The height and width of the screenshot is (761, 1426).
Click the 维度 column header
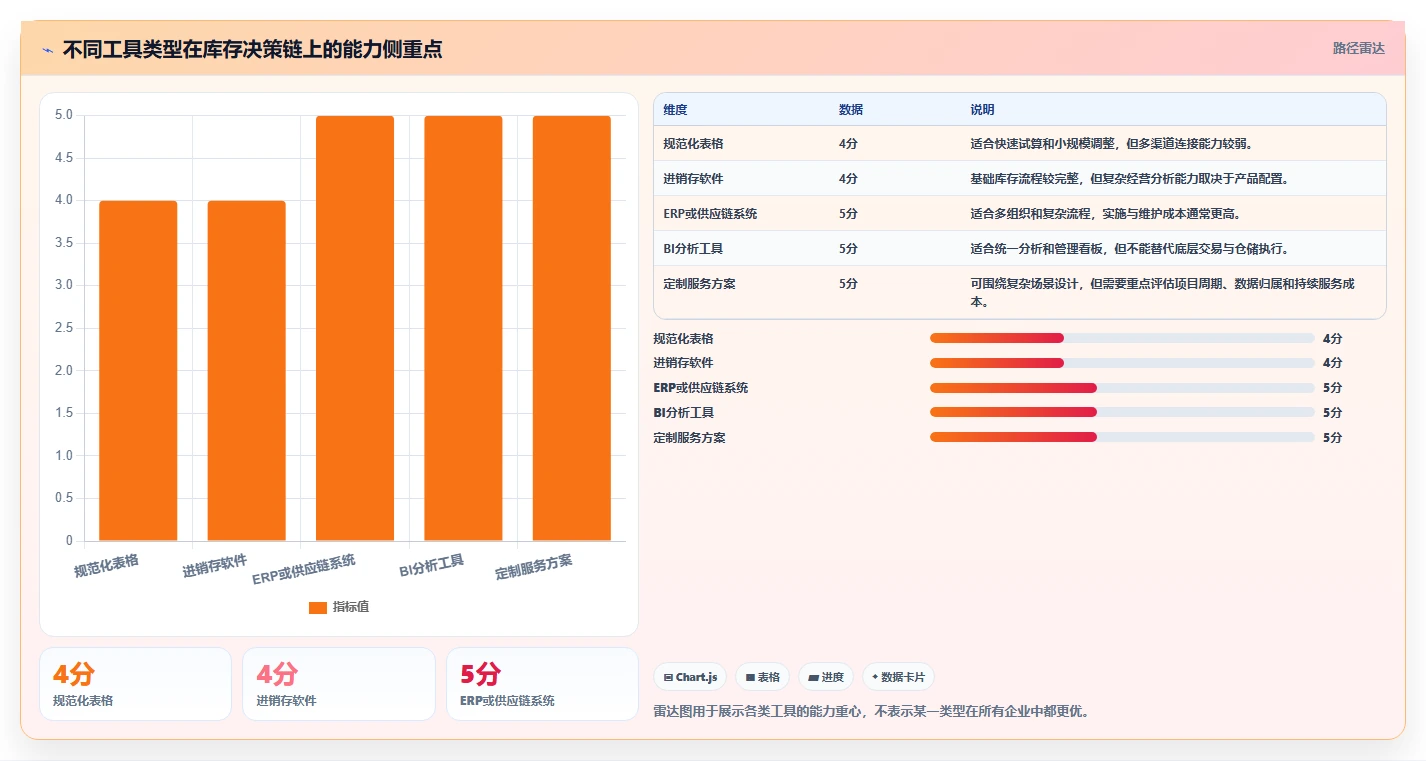pyautogui.click(x=675, y=110)
